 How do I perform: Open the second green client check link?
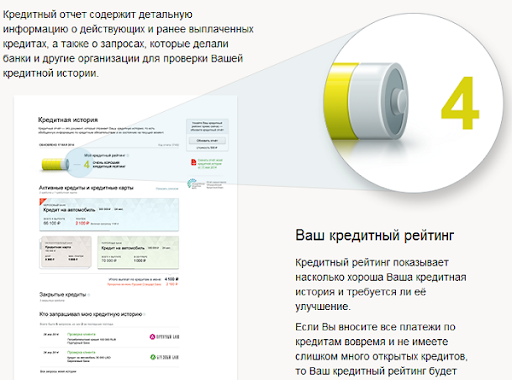[81, 352]
